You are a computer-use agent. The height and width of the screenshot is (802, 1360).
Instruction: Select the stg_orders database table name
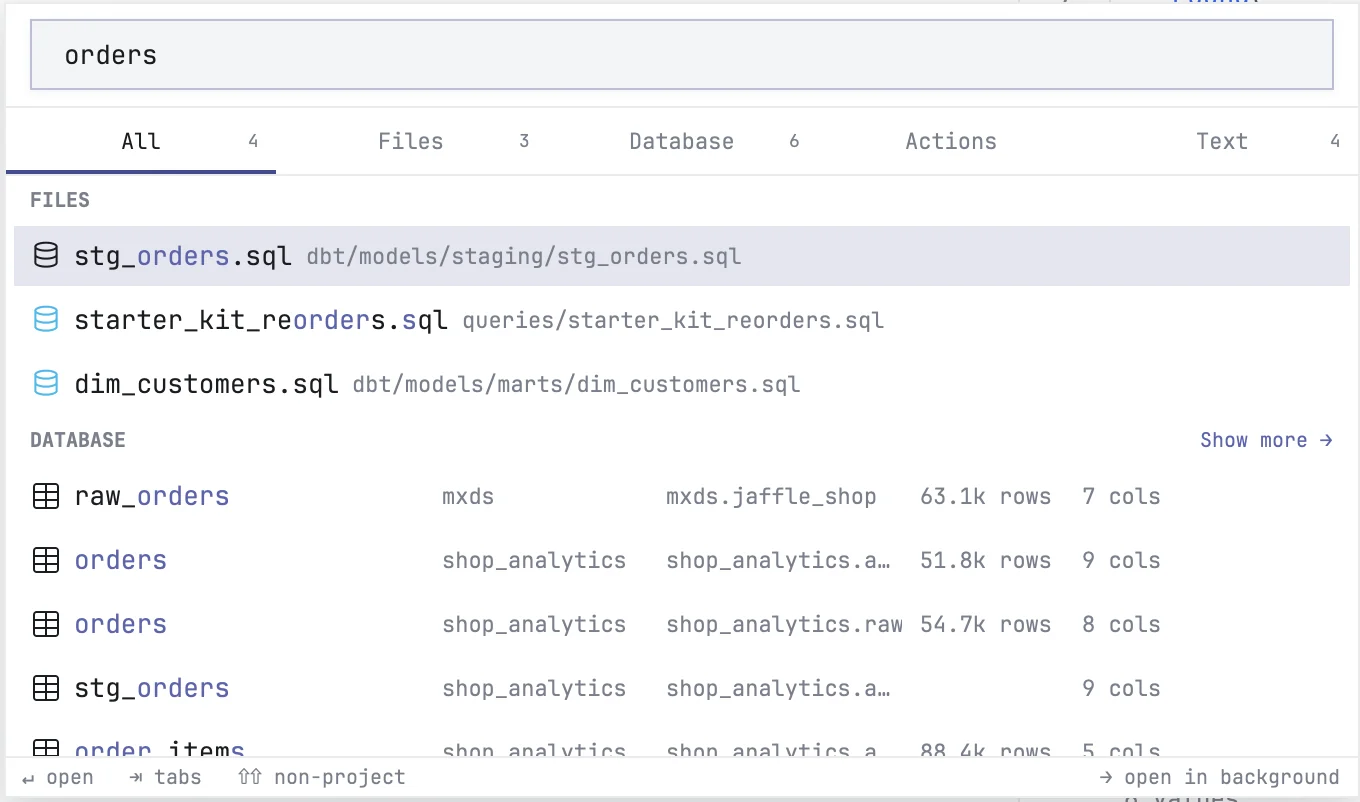coord(152,688)
